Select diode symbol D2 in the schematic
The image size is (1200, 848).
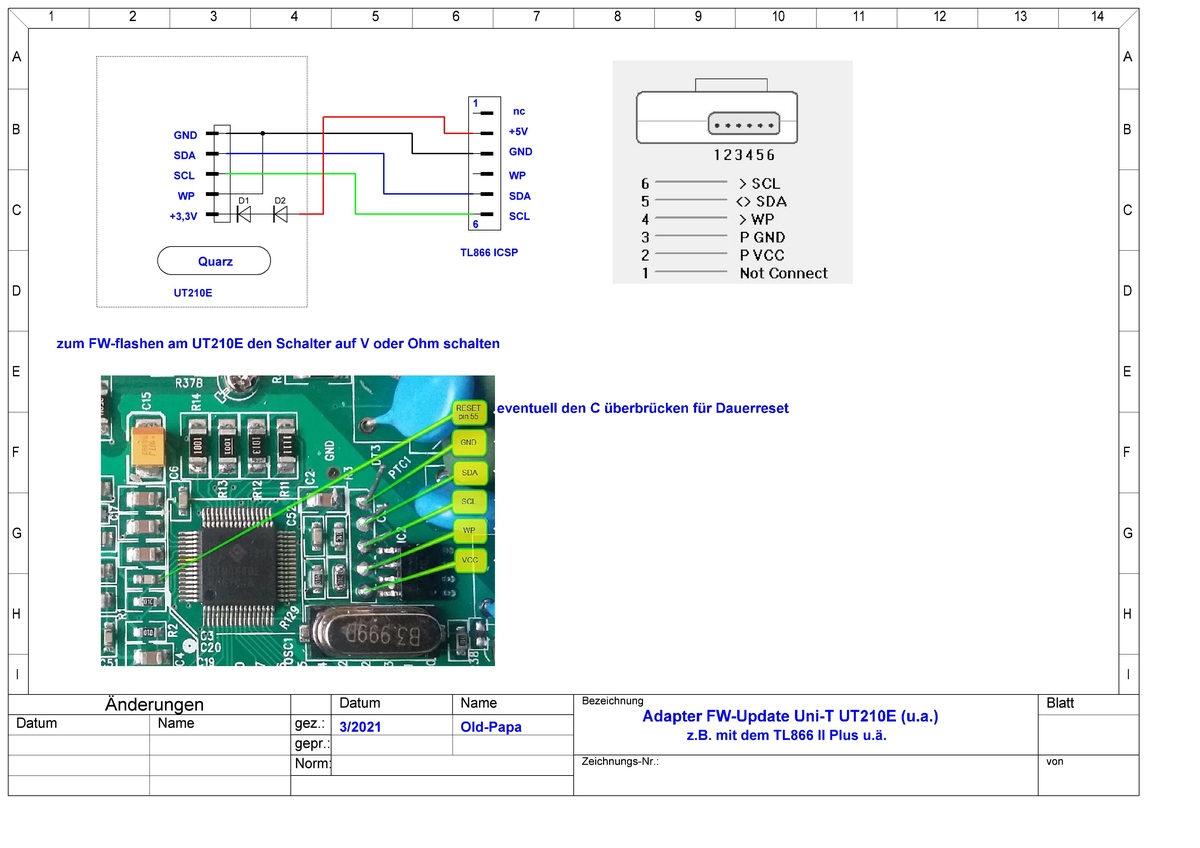pyautogui.click(x=280, y=214)
